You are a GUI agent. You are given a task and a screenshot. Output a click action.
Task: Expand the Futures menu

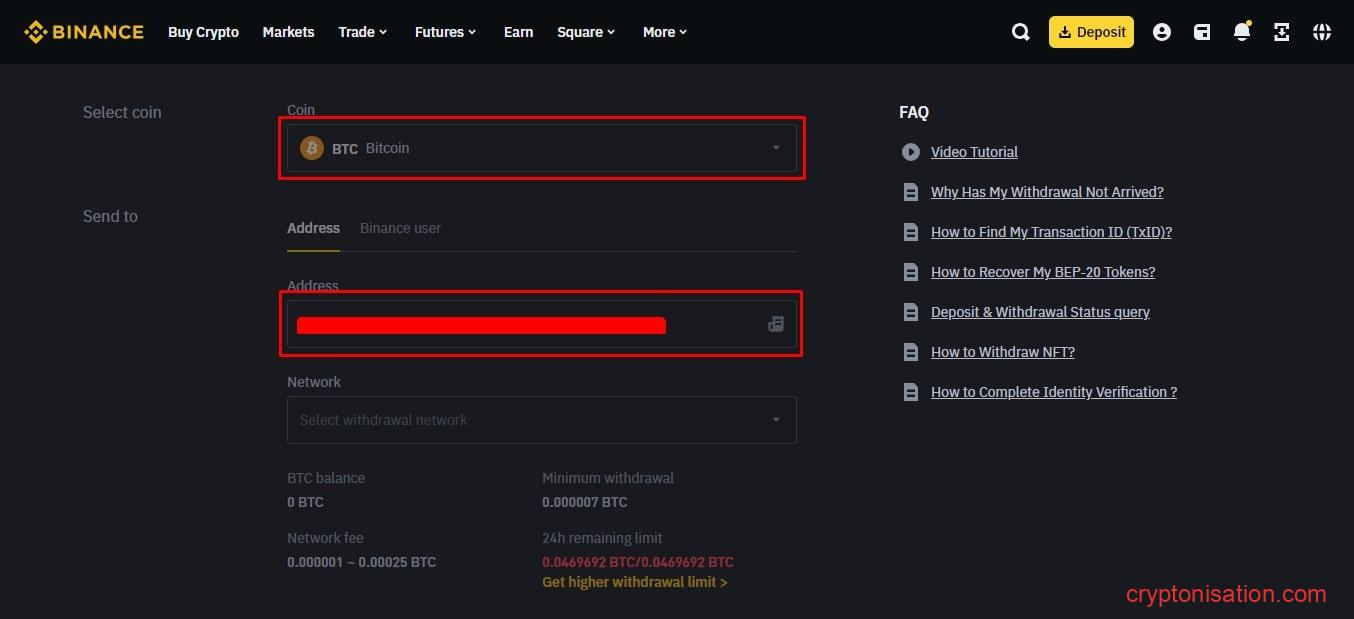point(445,32)
